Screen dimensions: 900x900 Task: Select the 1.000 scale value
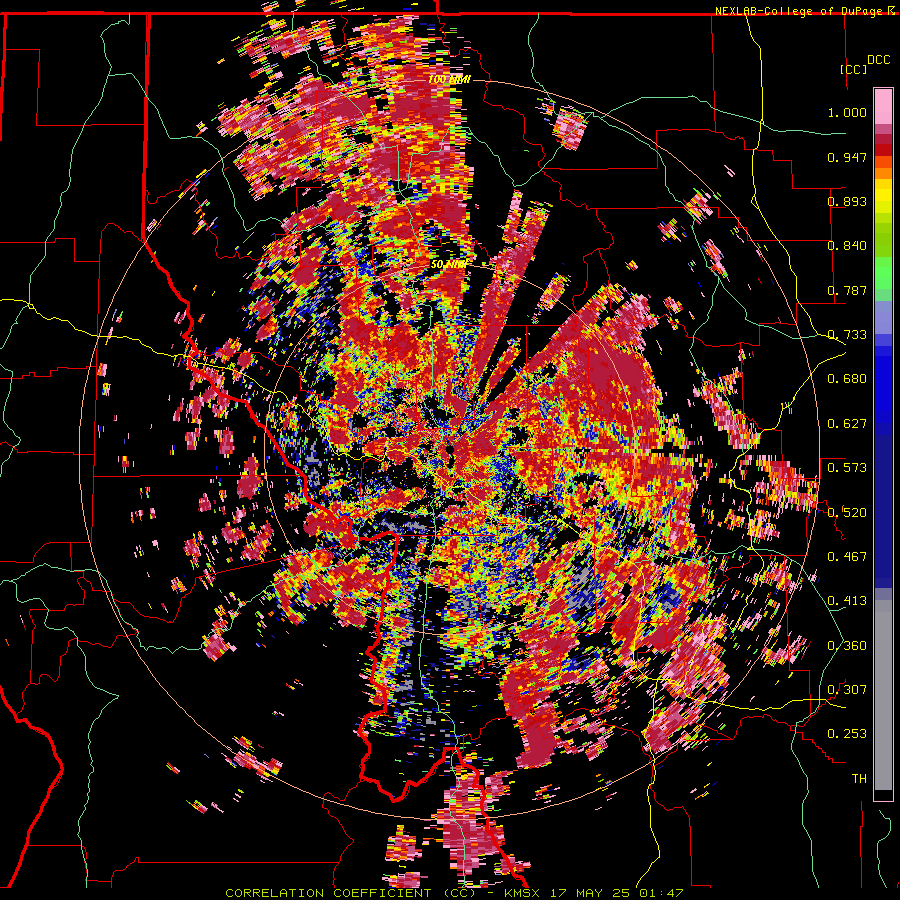[x=847, y=112]
